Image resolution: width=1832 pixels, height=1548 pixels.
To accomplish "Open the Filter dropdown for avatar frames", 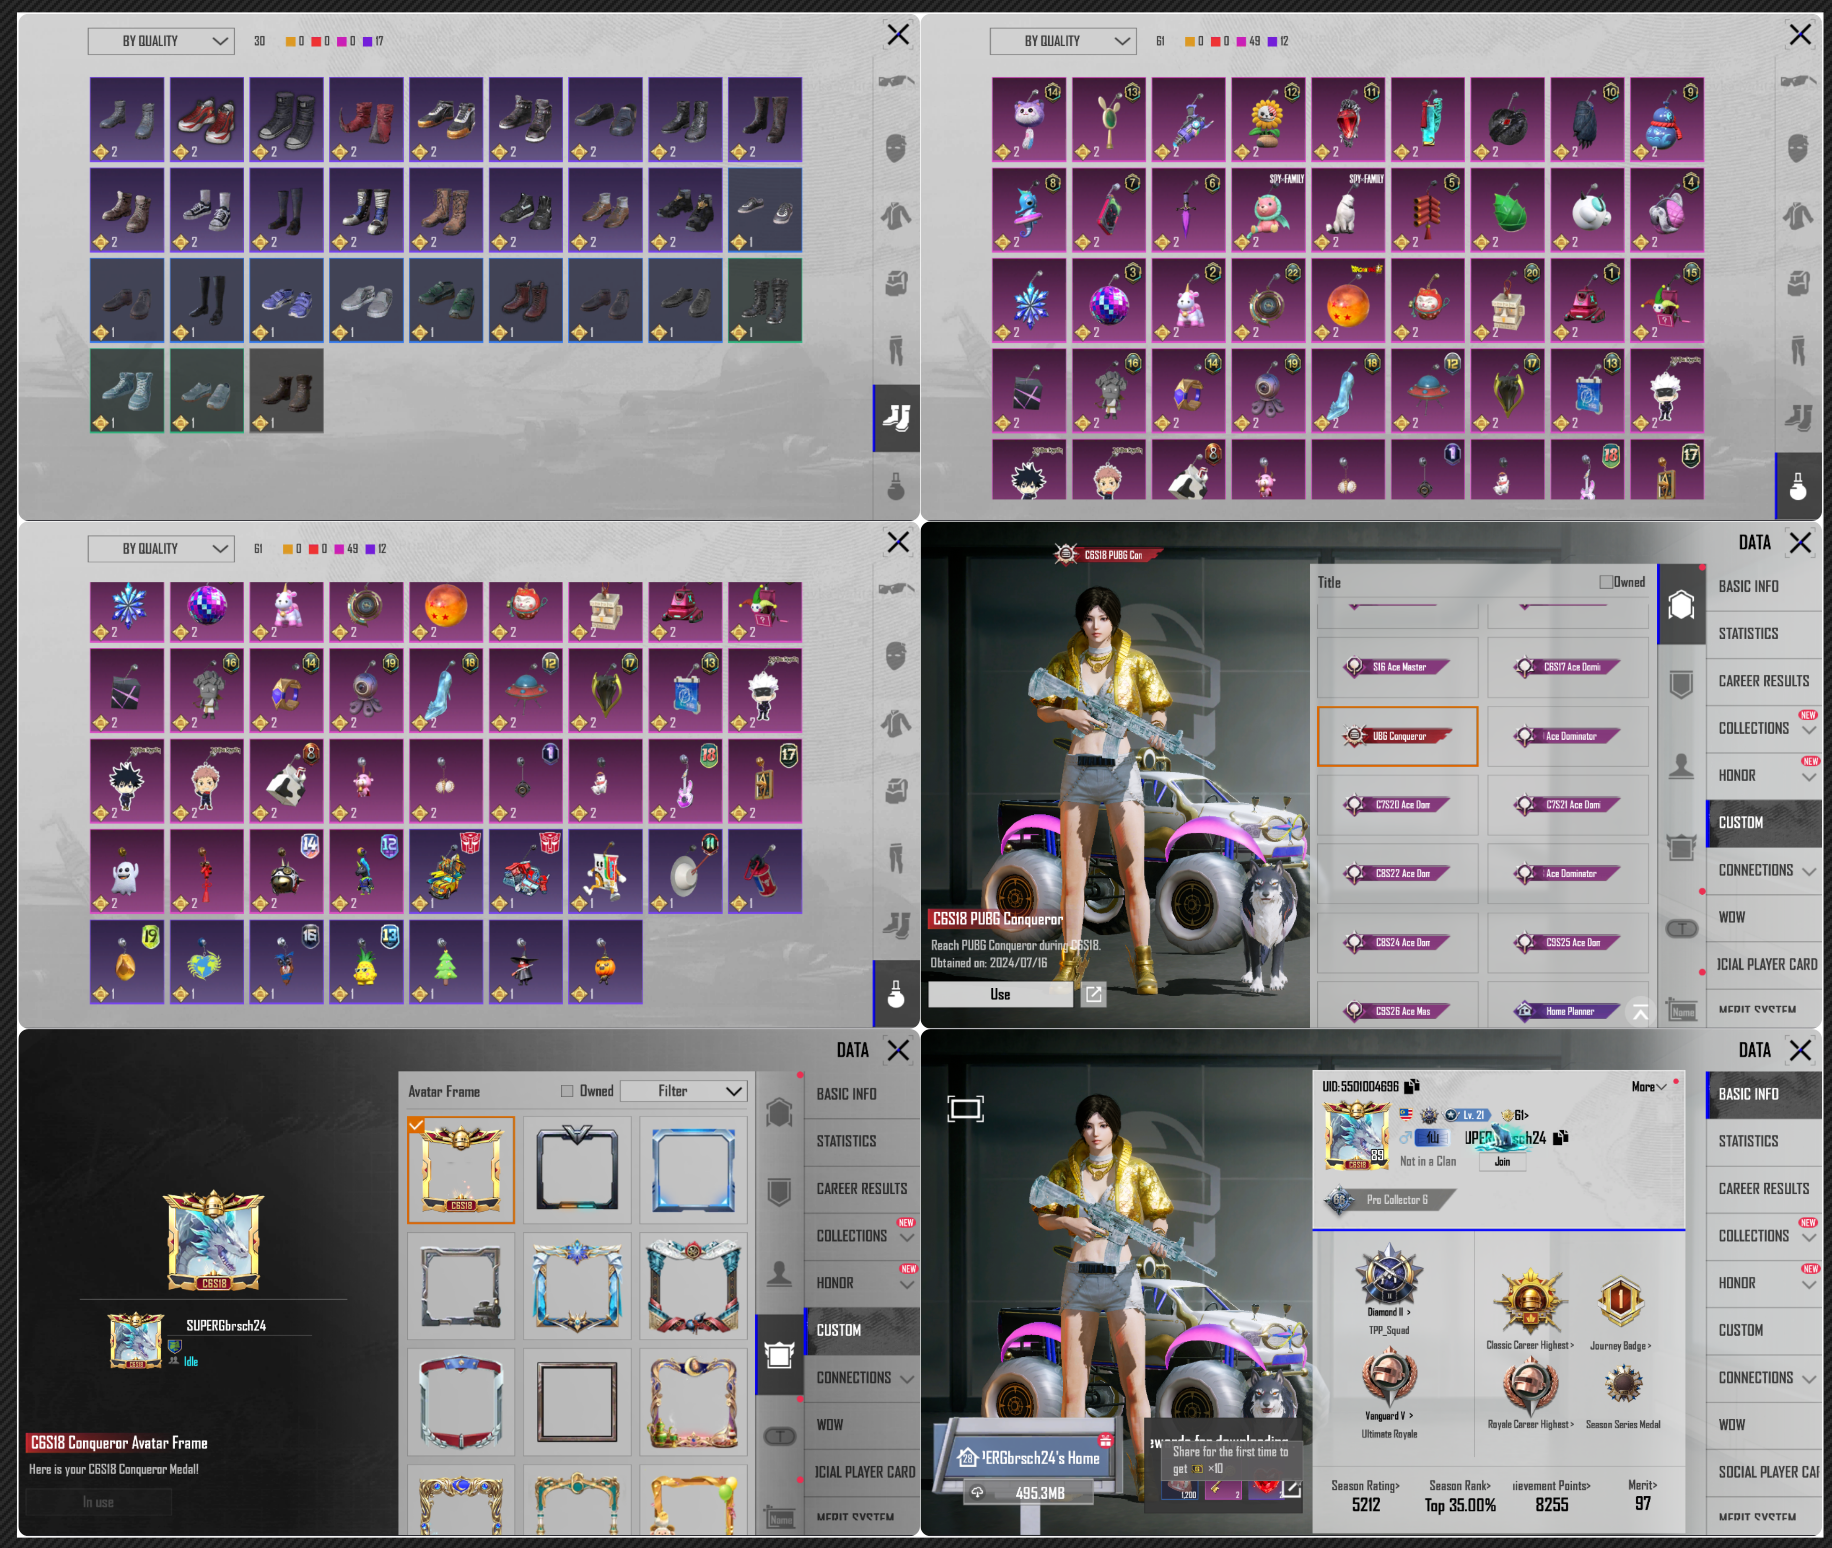I will tap(684, 1091).
